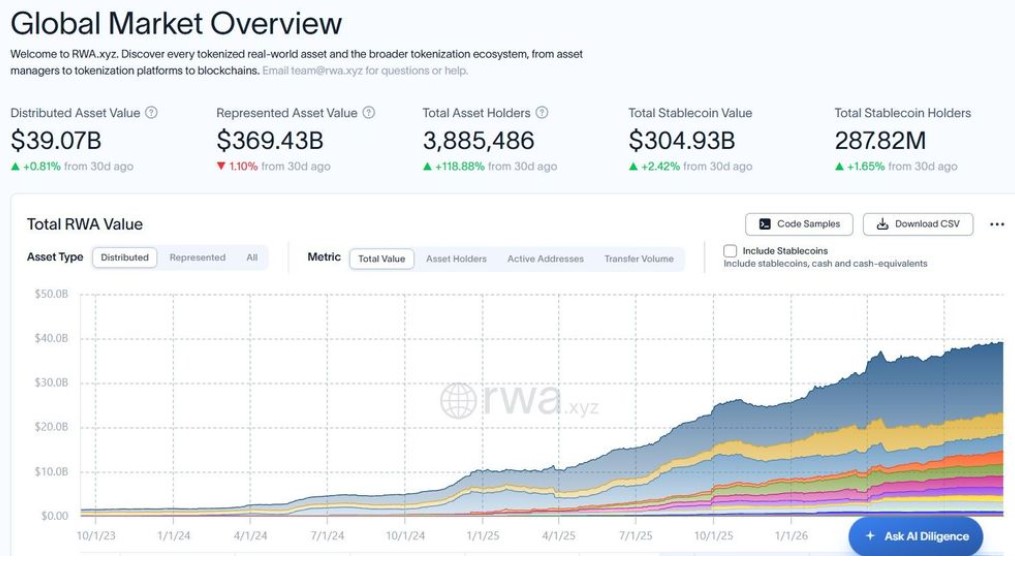This screenshot has height=561, width=1015.
Task: Open info tooltip for Distributed Asset Value
Action: [151, 113]
